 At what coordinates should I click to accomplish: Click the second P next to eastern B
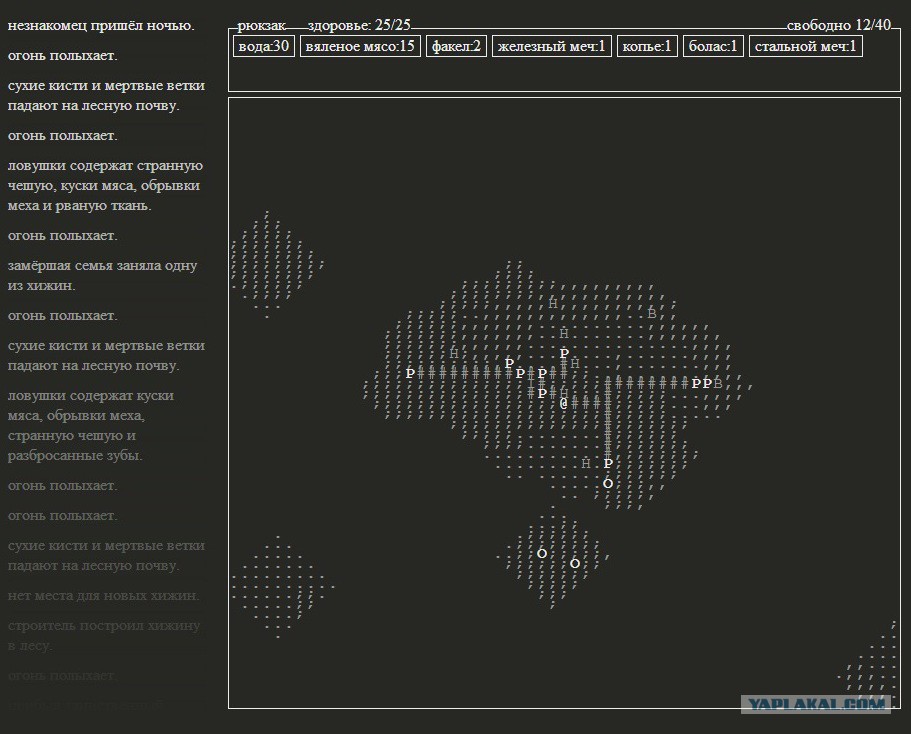tap(707, 383)
